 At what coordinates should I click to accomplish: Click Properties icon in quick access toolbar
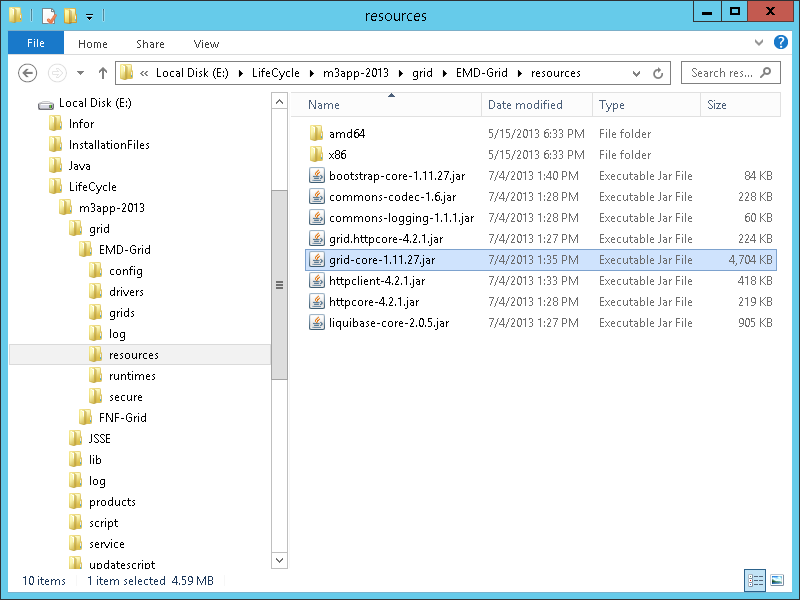pyautogui.click(x=48, y=16)
